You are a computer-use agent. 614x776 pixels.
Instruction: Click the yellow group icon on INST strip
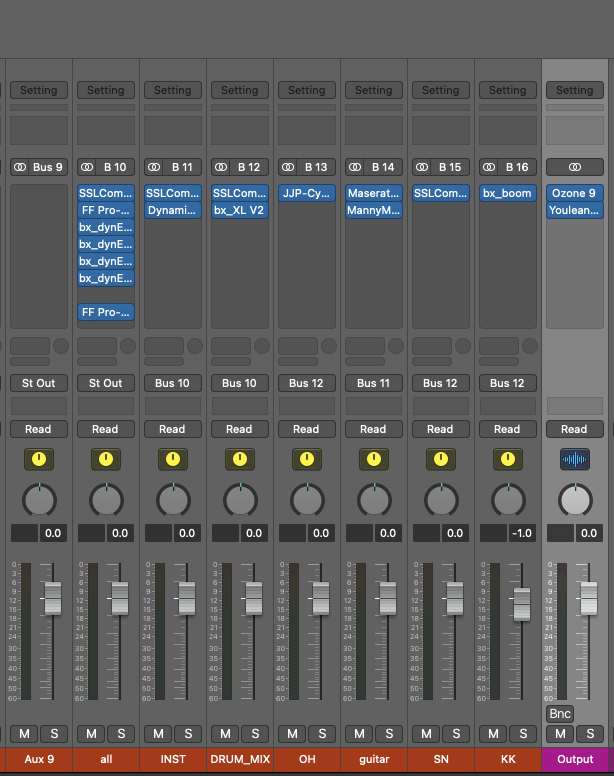(x=173, y=459)
